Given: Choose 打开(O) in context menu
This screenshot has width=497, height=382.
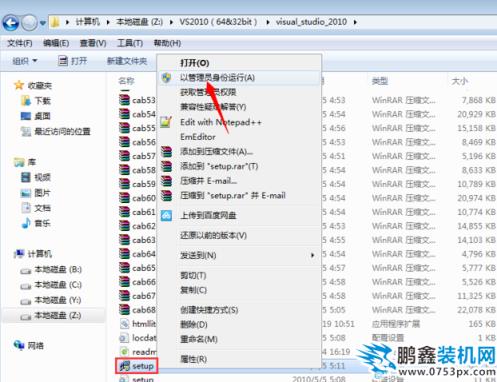Looking at the screenshot, I should (x=195, y=63).
